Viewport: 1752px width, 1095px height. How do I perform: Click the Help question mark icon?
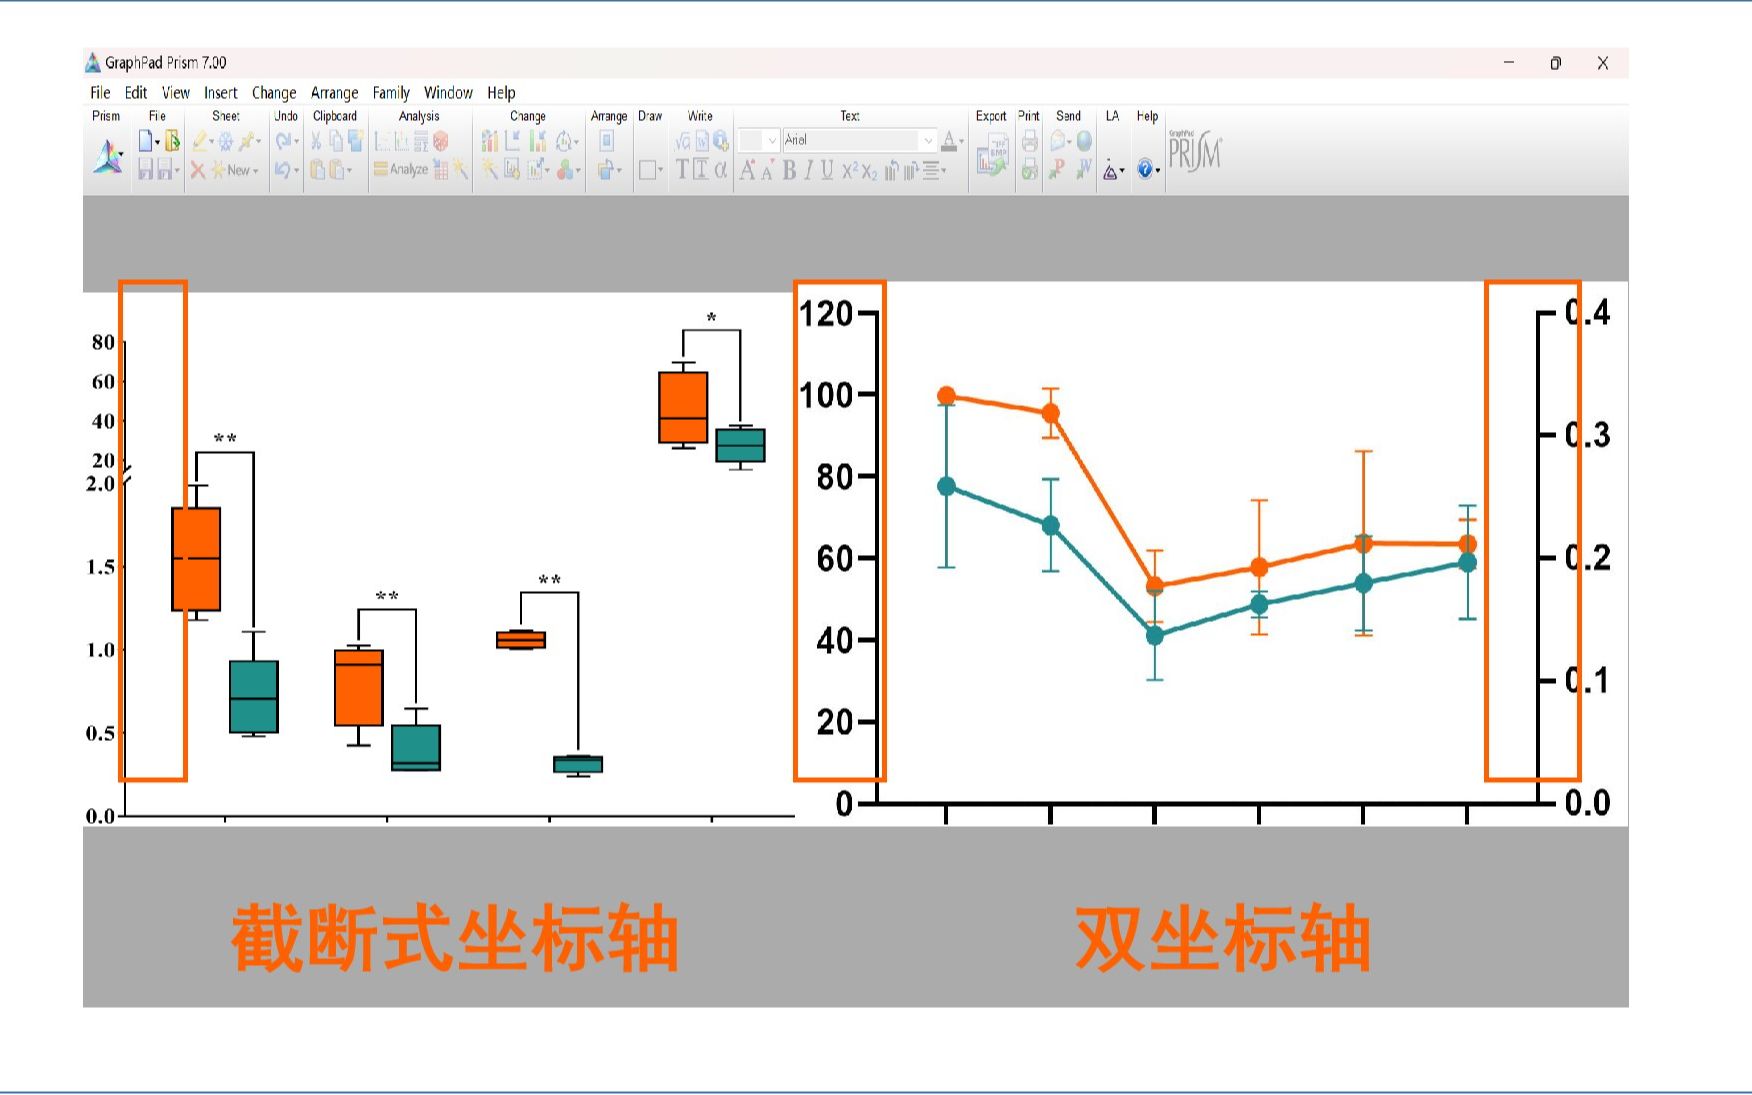(1145, 169)
